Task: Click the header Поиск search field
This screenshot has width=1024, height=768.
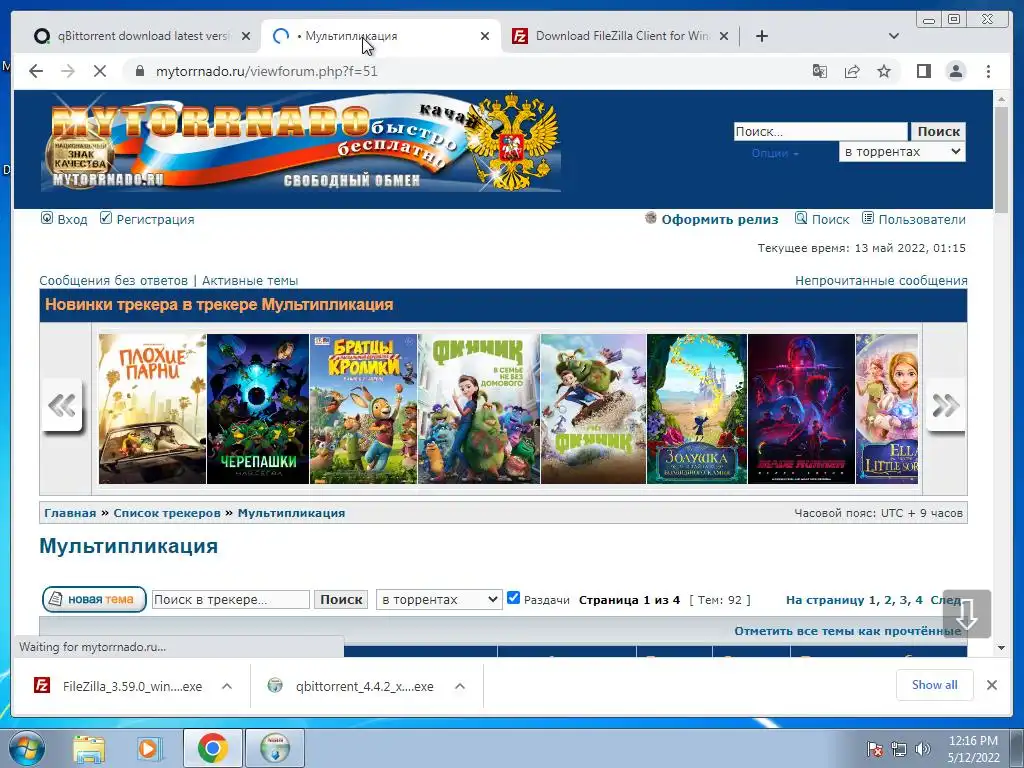Action: [x=820, y=131]
